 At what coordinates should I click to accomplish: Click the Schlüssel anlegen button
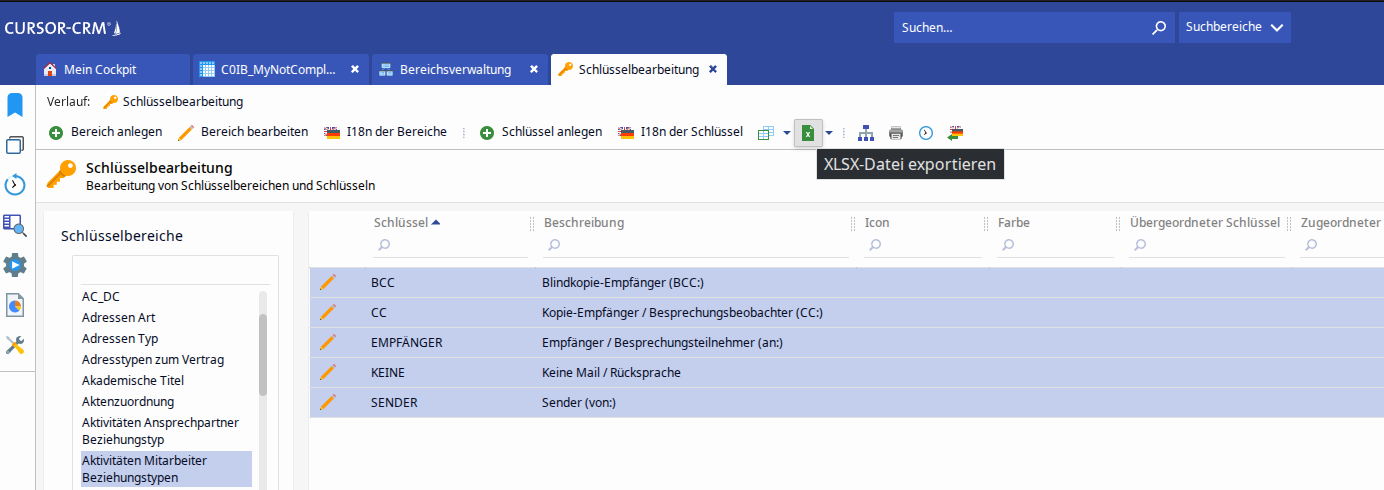541,132
